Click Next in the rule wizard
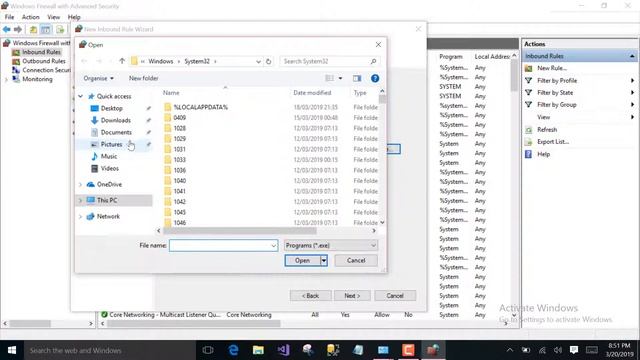640x360 pixels. pos(352,296)
